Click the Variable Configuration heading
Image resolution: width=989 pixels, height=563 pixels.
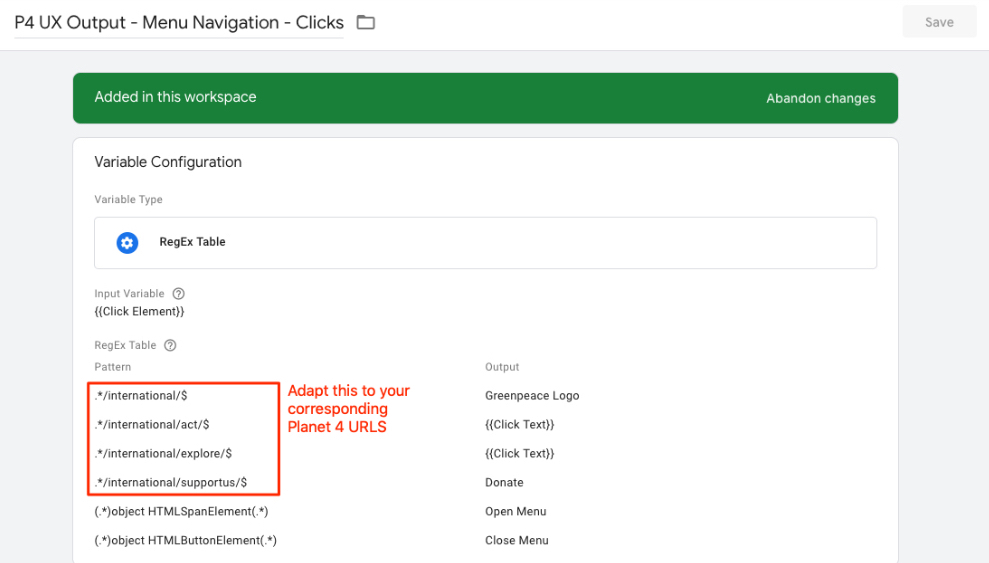click(168, 162)
